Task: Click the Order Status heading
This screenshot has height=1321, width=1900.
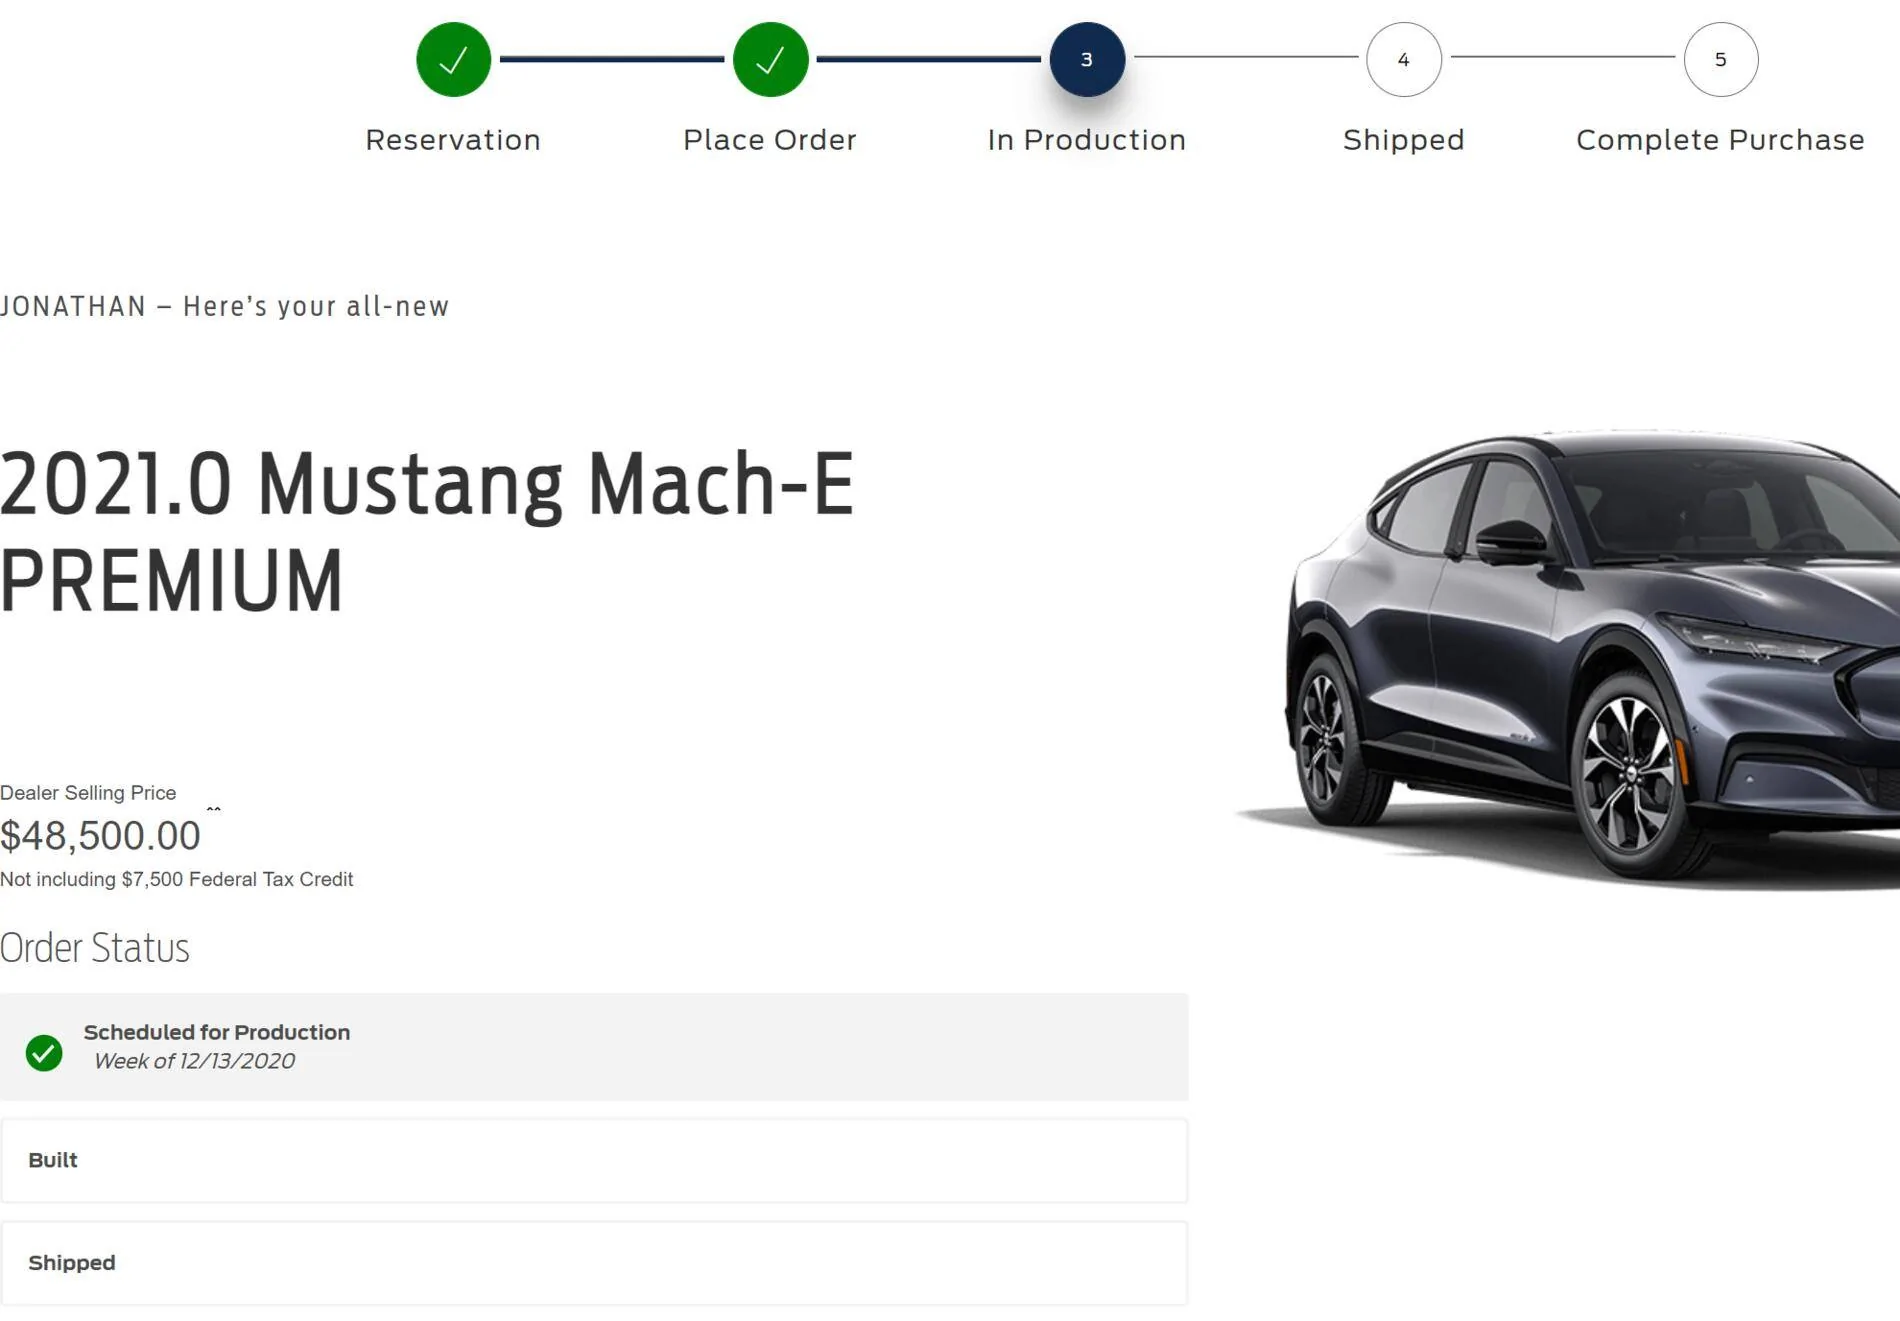Action: [x=95, y=948]
